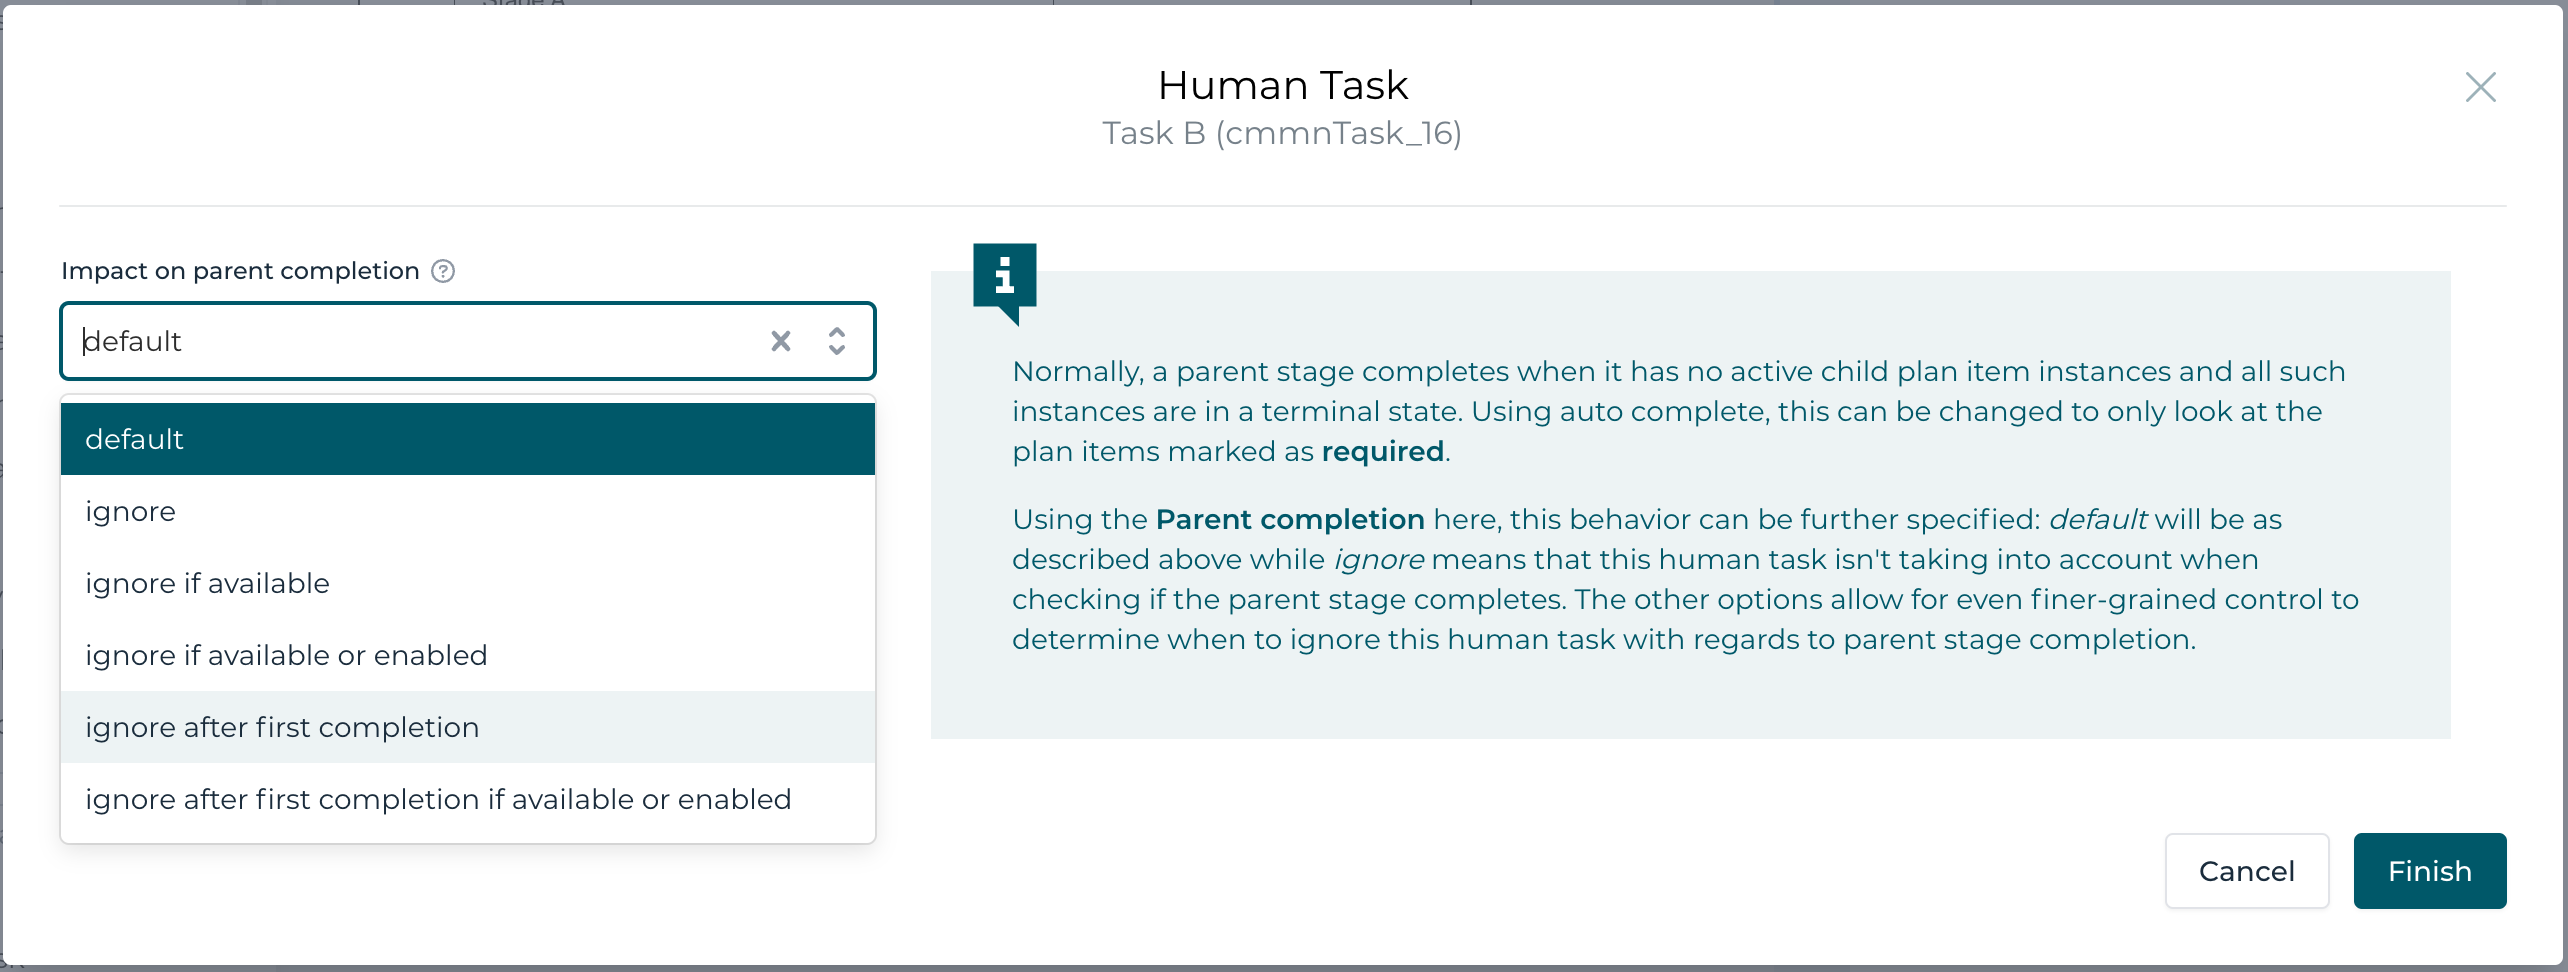Click the 'Impact on parent completion' label
2568x972 pixels.
(x=240, y=271)
